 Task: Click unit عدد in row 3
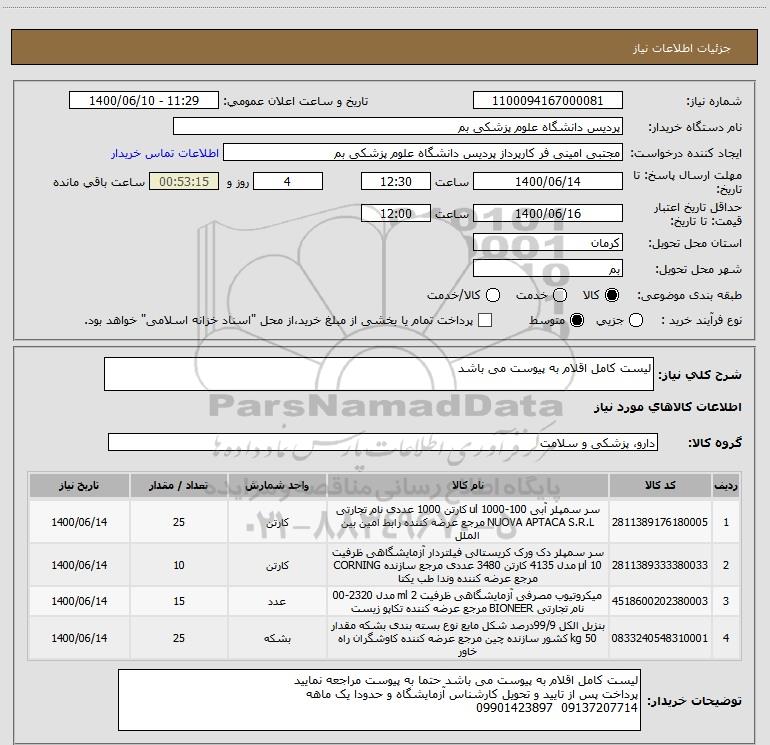277,601
